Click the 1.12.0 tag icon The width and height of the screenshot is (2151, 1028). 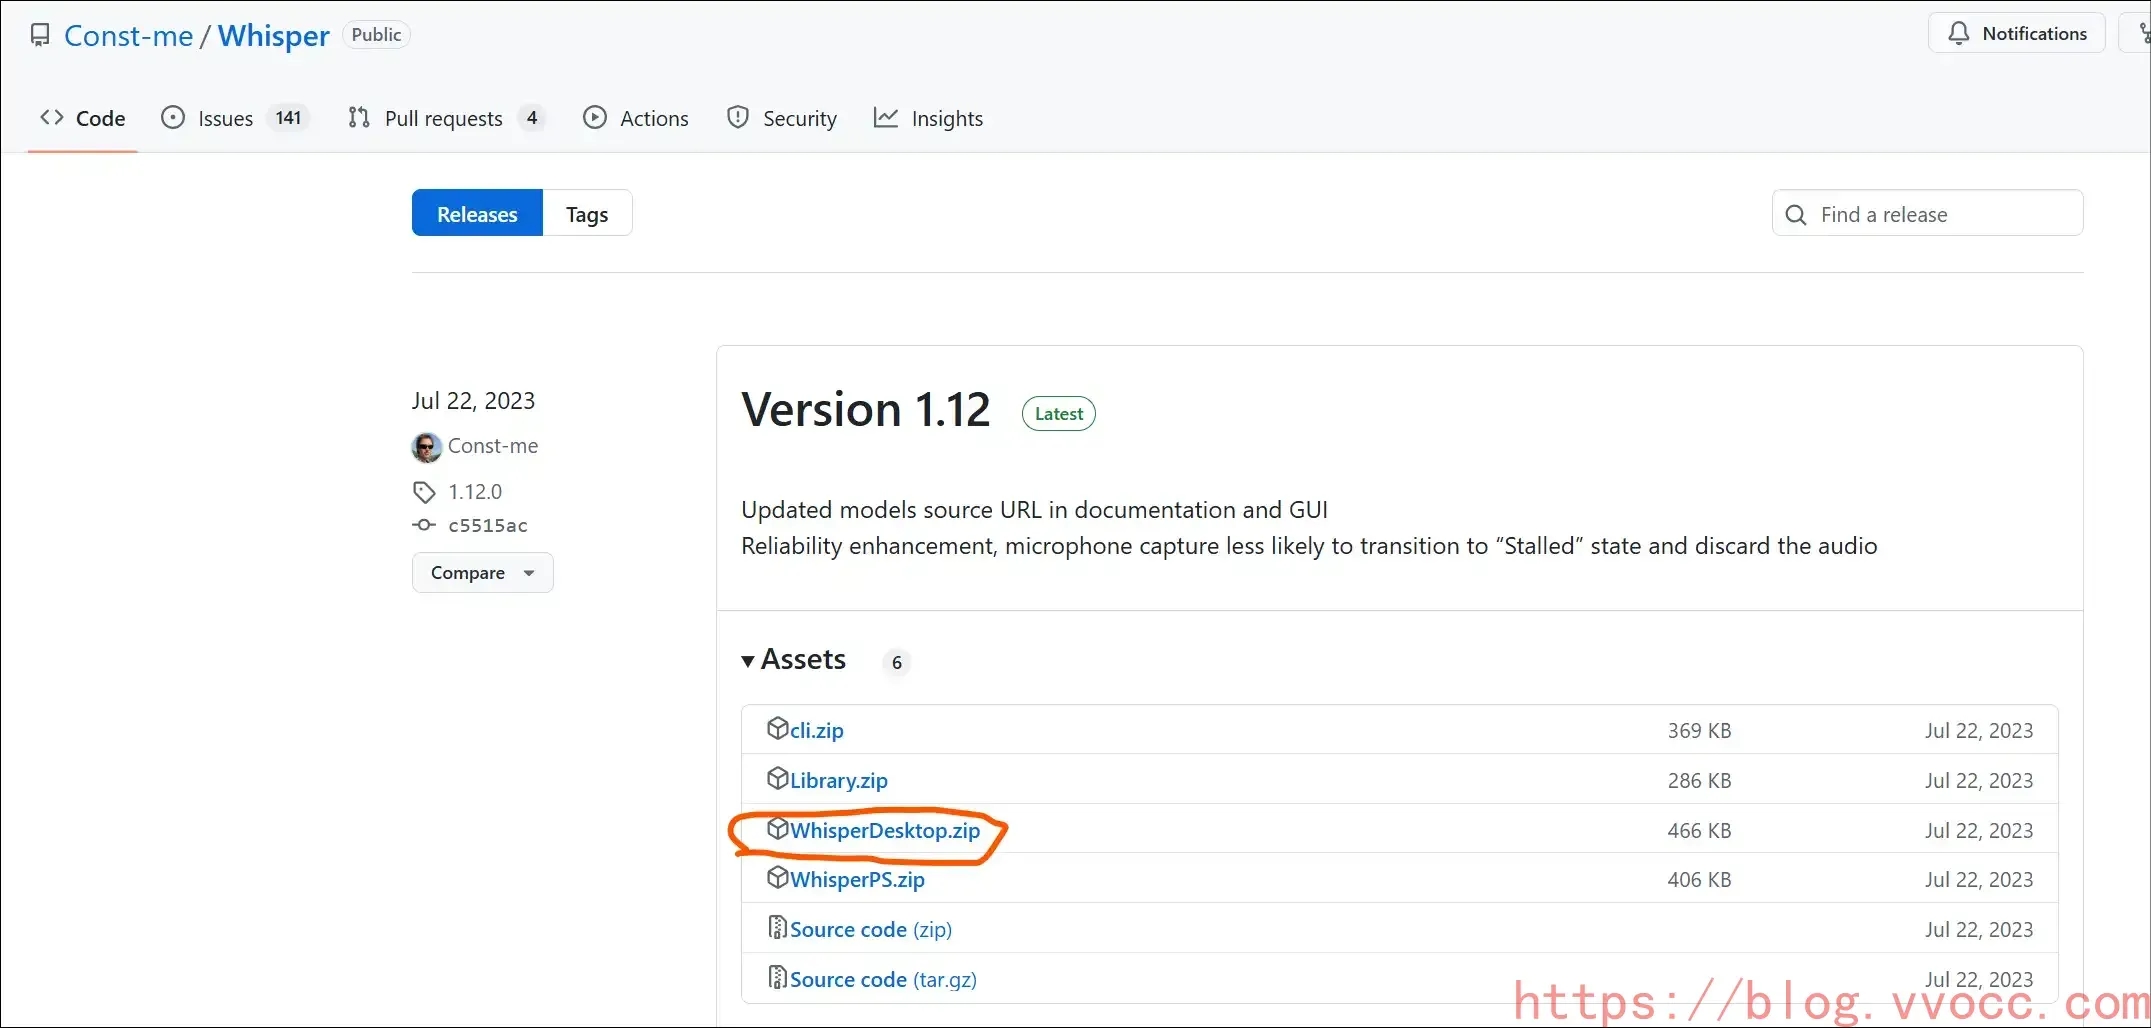click(x=424, y=492)
